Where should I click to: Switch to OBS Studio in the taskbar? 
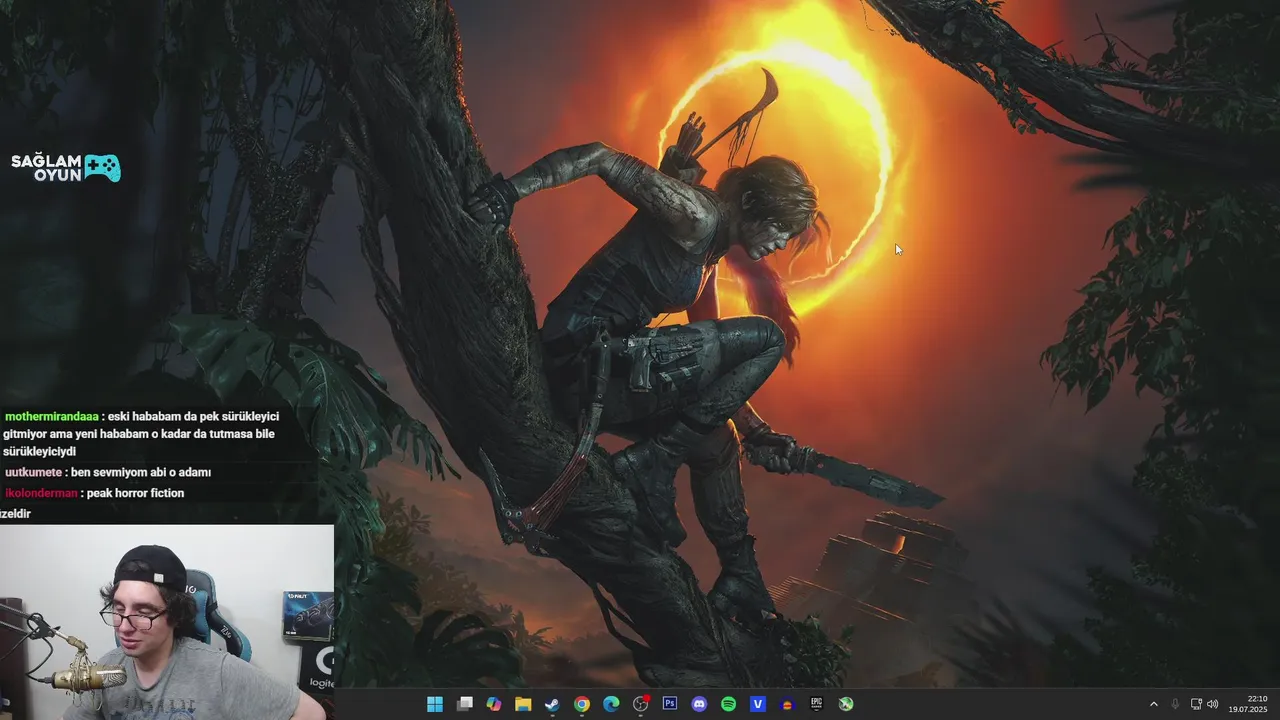point(640,704)
